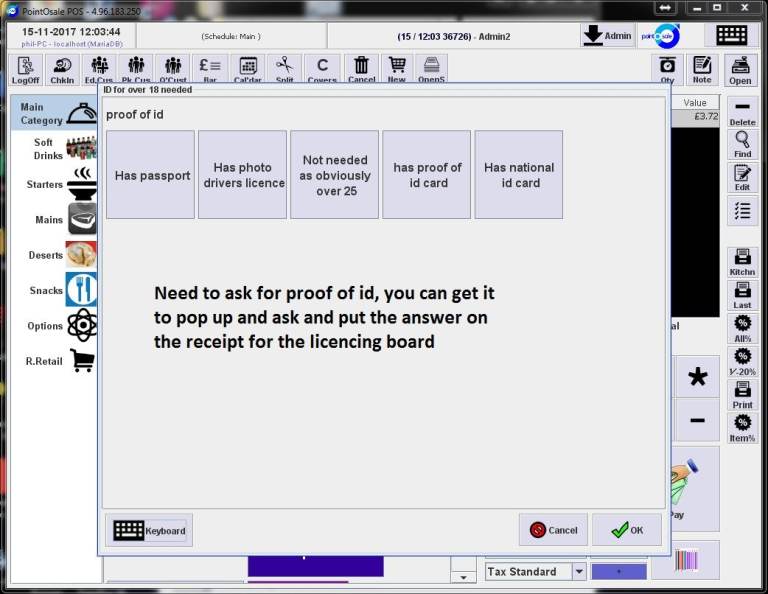Apply the All% discount icon
The height and width of the screenshot is (594, 768).
pos(742,328)
